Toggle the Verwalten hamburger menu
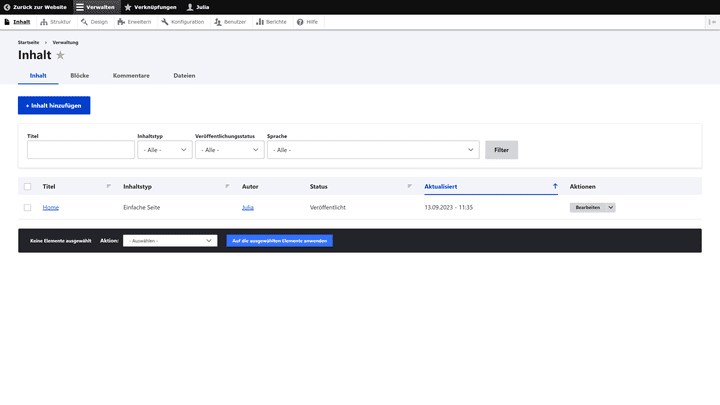720x405 pixels. [x=95, y=7]
